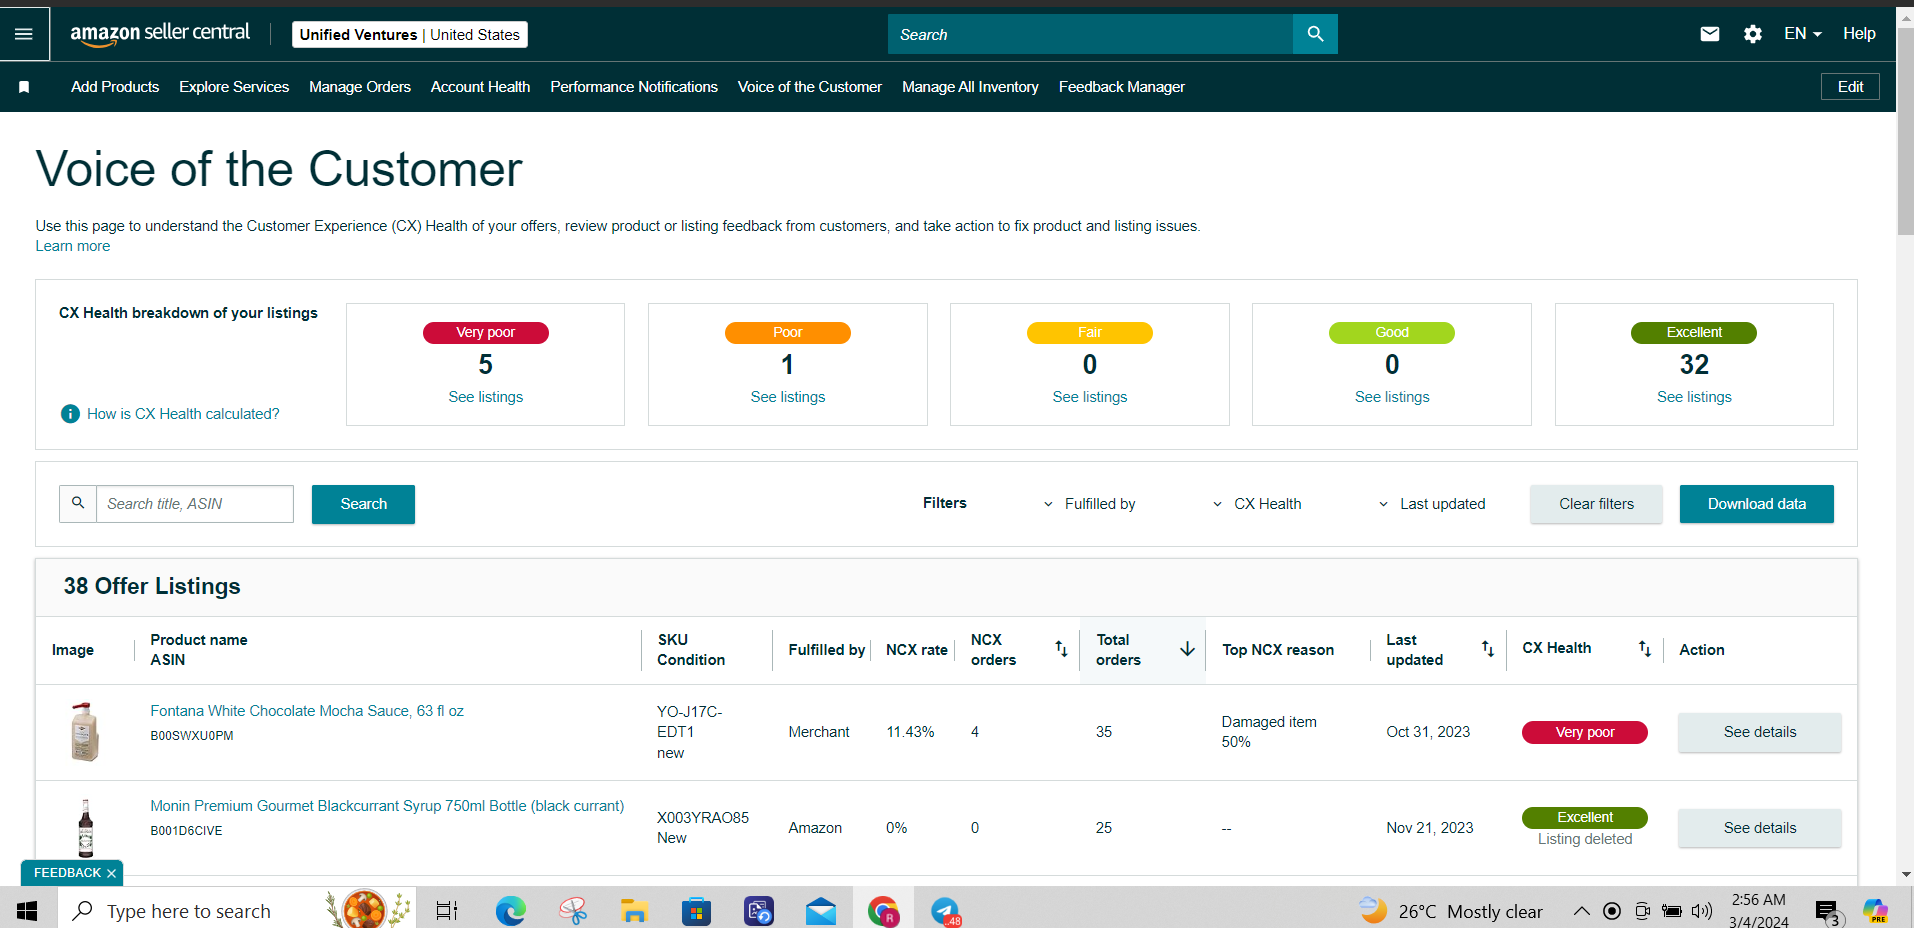
Task: Open the Windows notification center icon
Action: tap(1829, 913)
